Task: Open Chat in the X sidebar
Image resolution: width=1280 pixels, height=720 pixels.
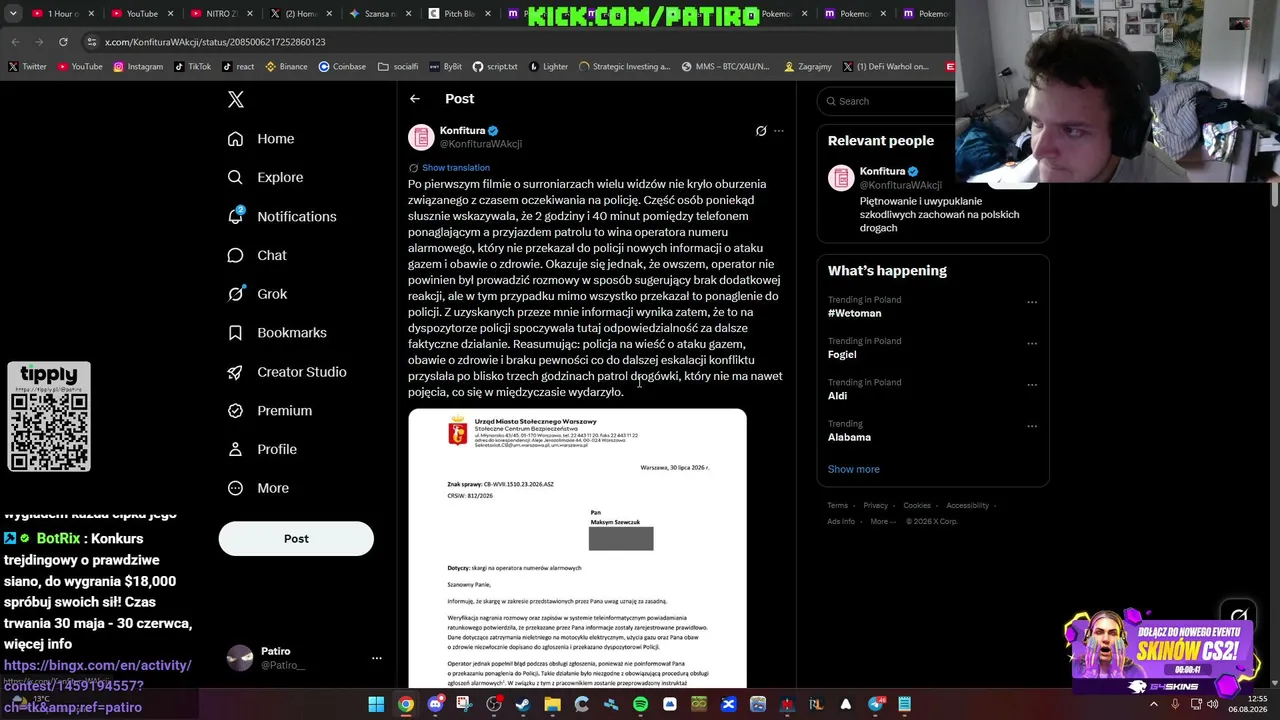Action: tap(257, 256)
